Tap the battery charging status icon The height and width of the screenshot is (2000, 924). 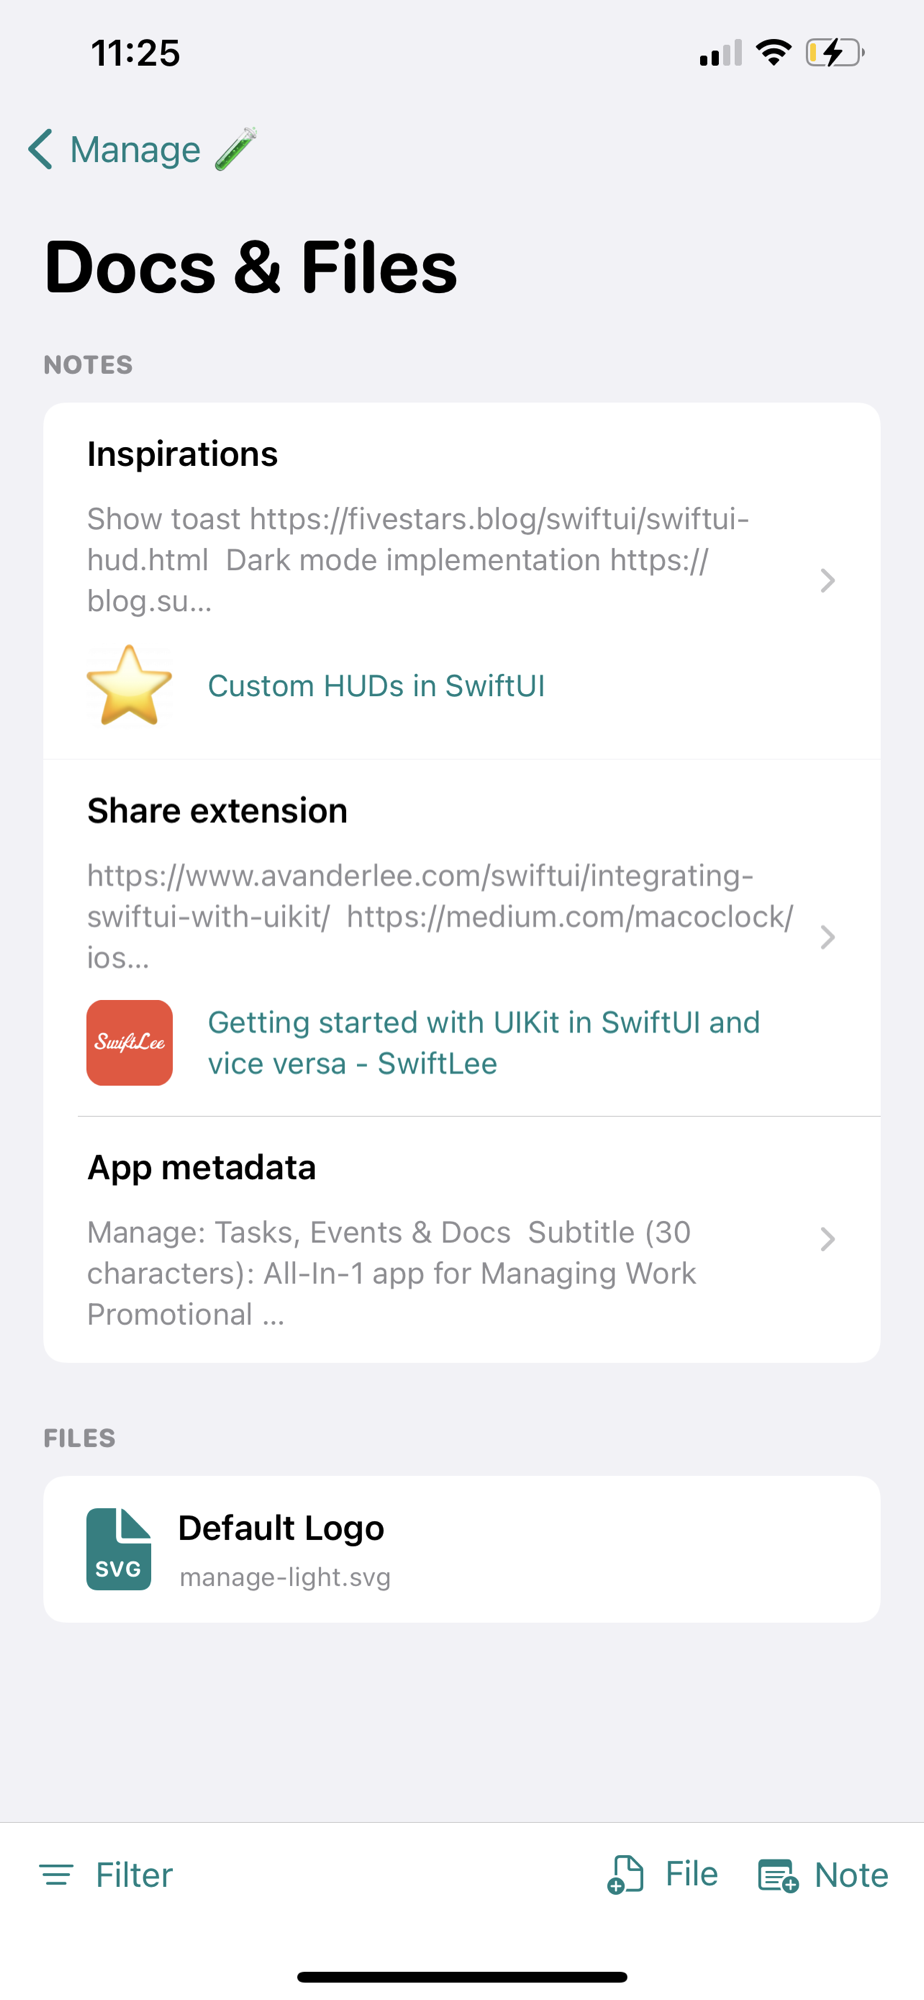834,53
